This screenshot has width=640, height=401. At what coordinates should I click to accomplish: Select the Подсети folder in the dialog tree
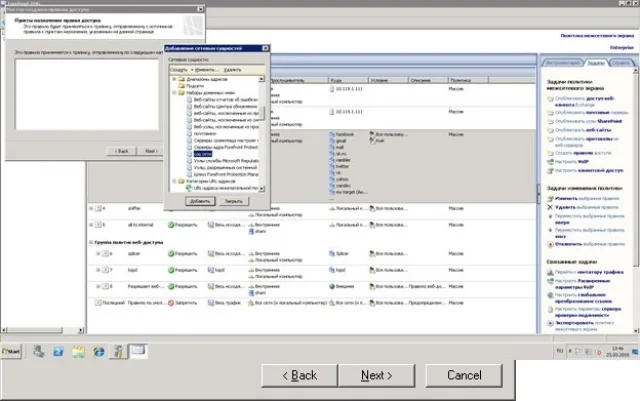(x=195, y=86)
